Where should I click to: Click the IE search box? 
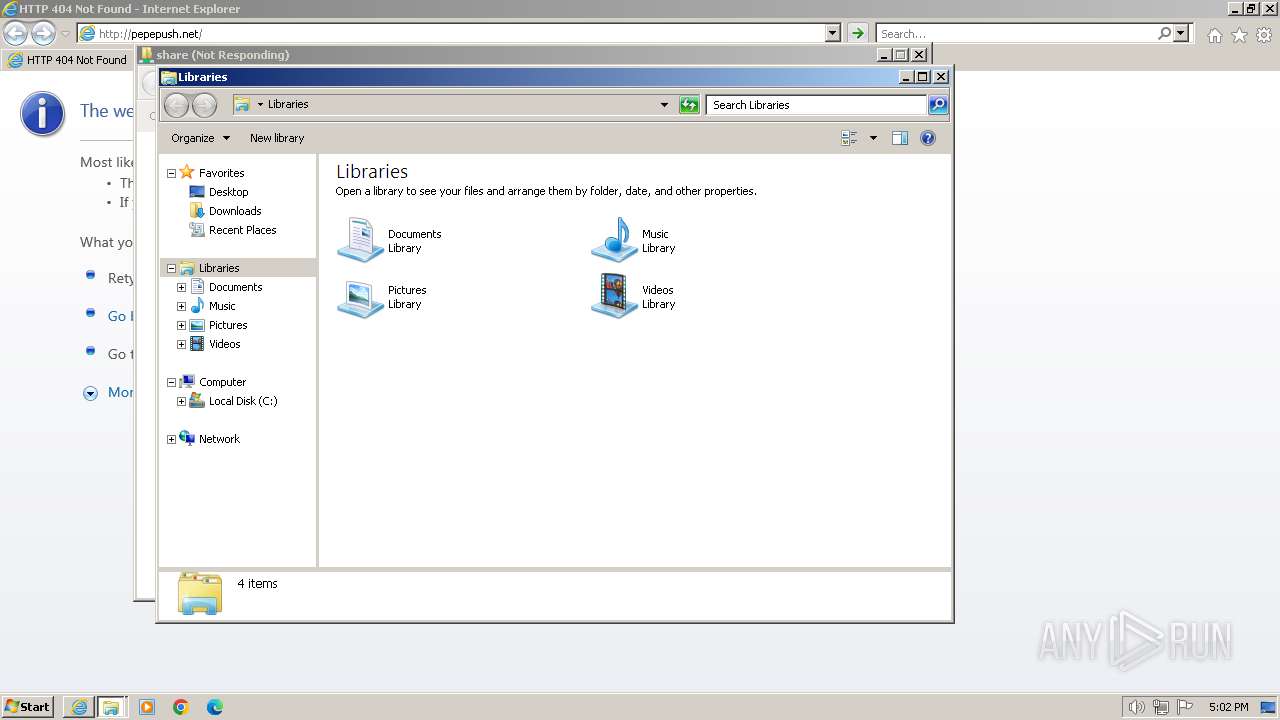[x=1018, y=34]
